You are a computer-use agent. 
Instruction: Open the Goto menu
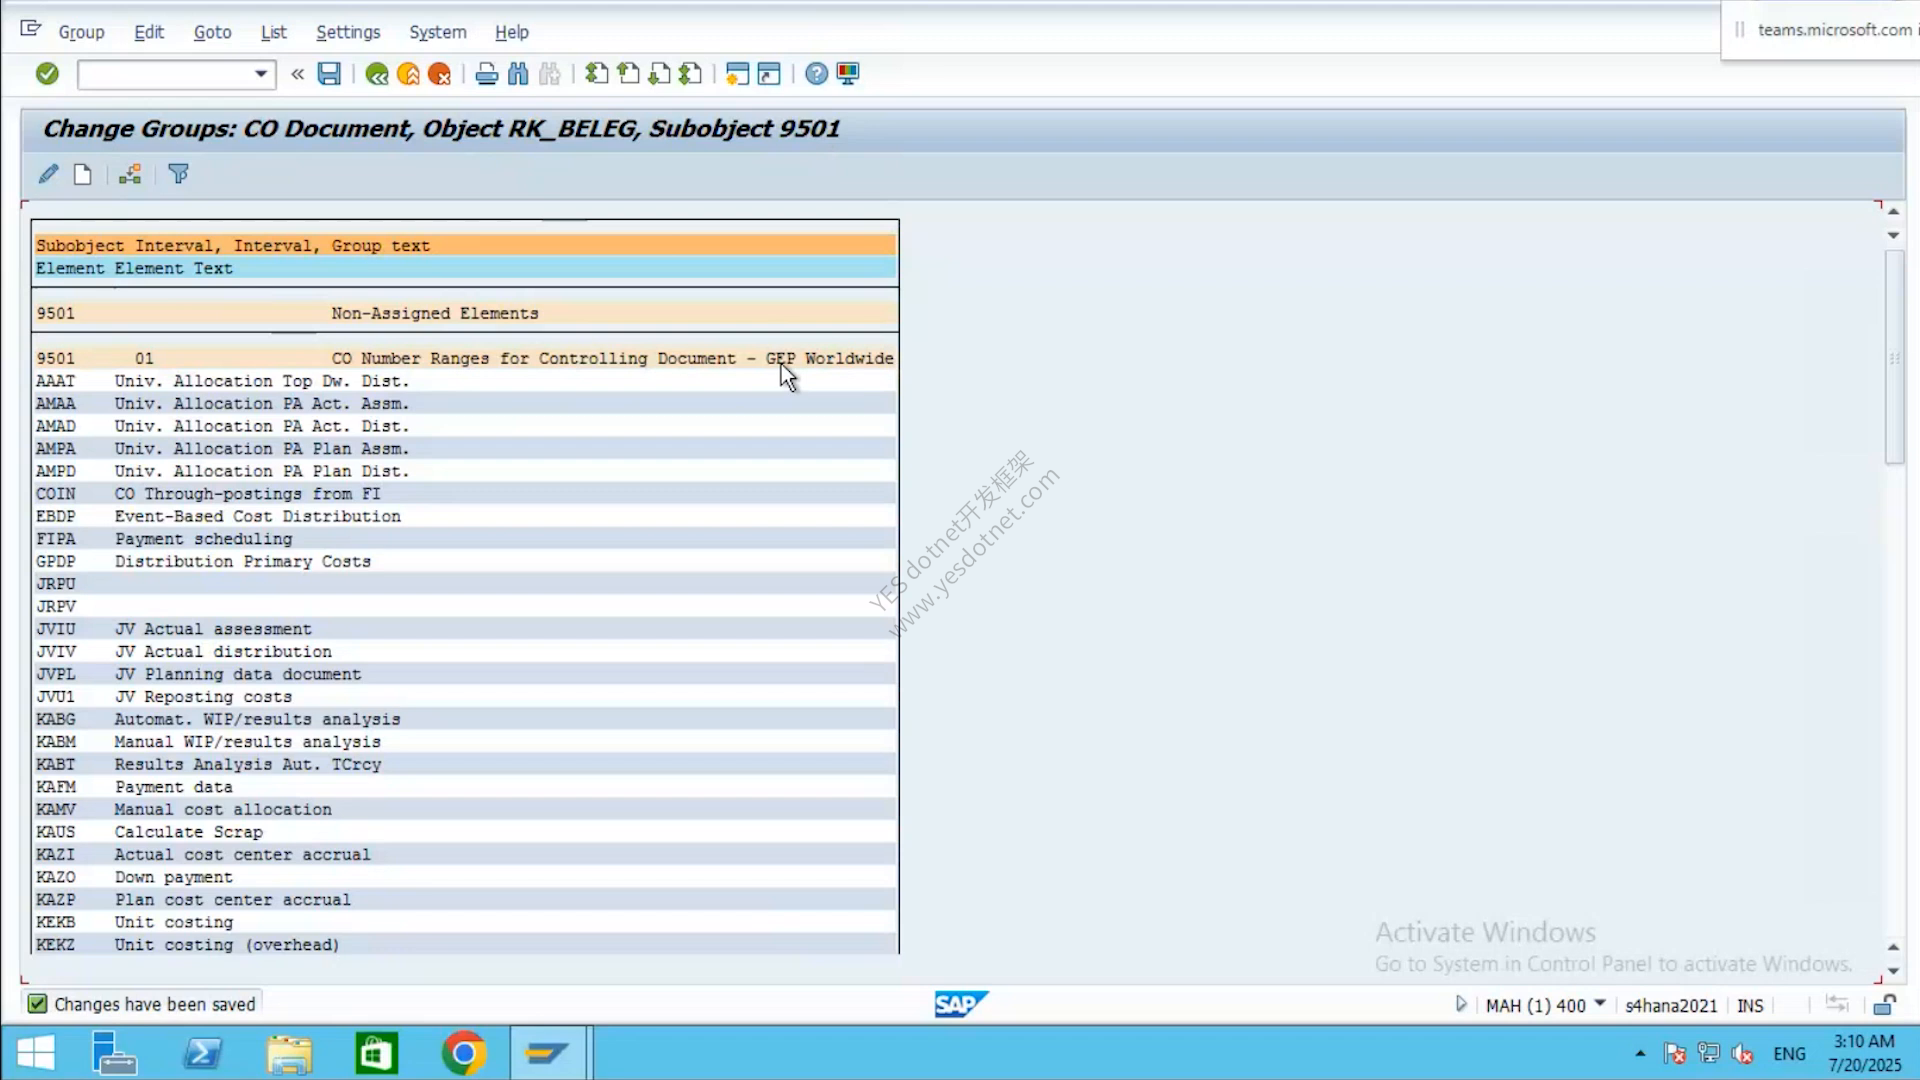212,32
